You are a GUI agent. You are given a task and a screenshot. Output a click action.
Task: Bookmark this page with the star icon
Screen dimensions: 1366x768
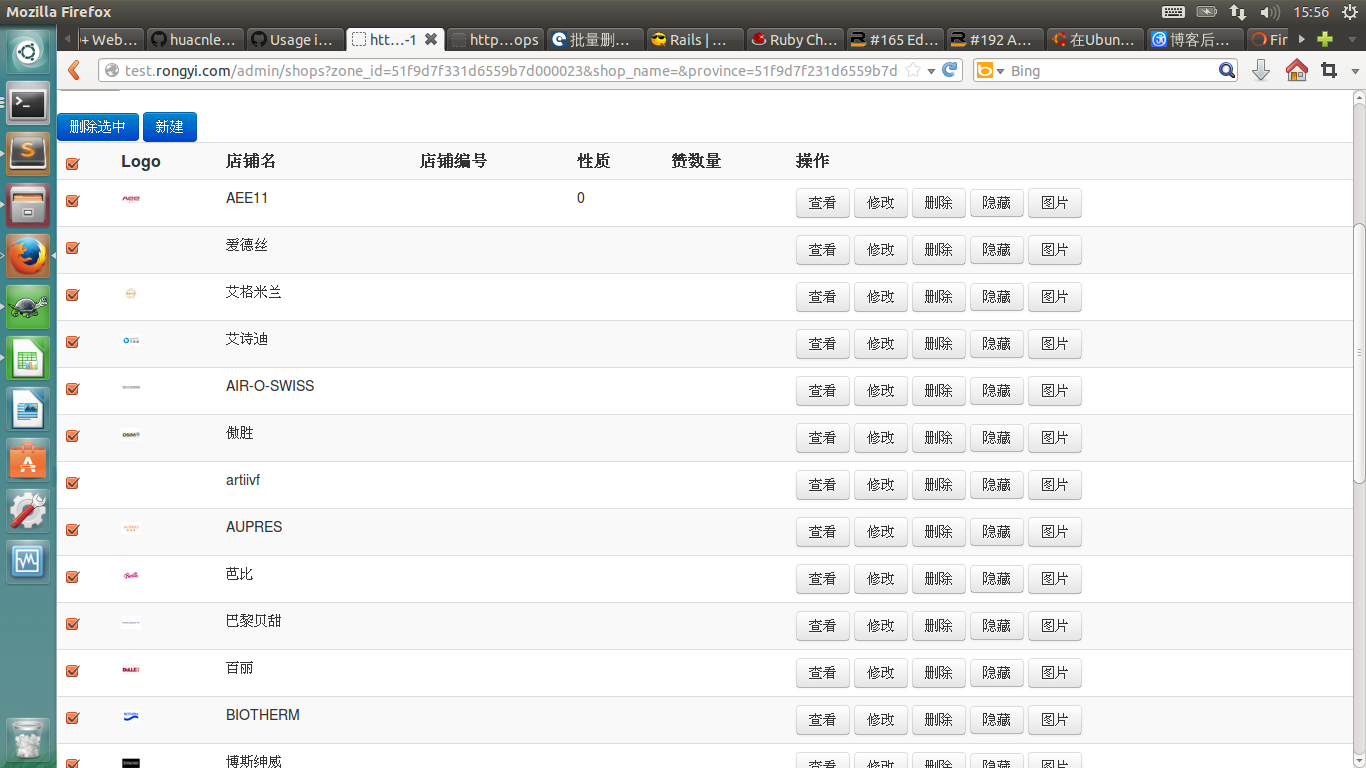pos(913,71)
